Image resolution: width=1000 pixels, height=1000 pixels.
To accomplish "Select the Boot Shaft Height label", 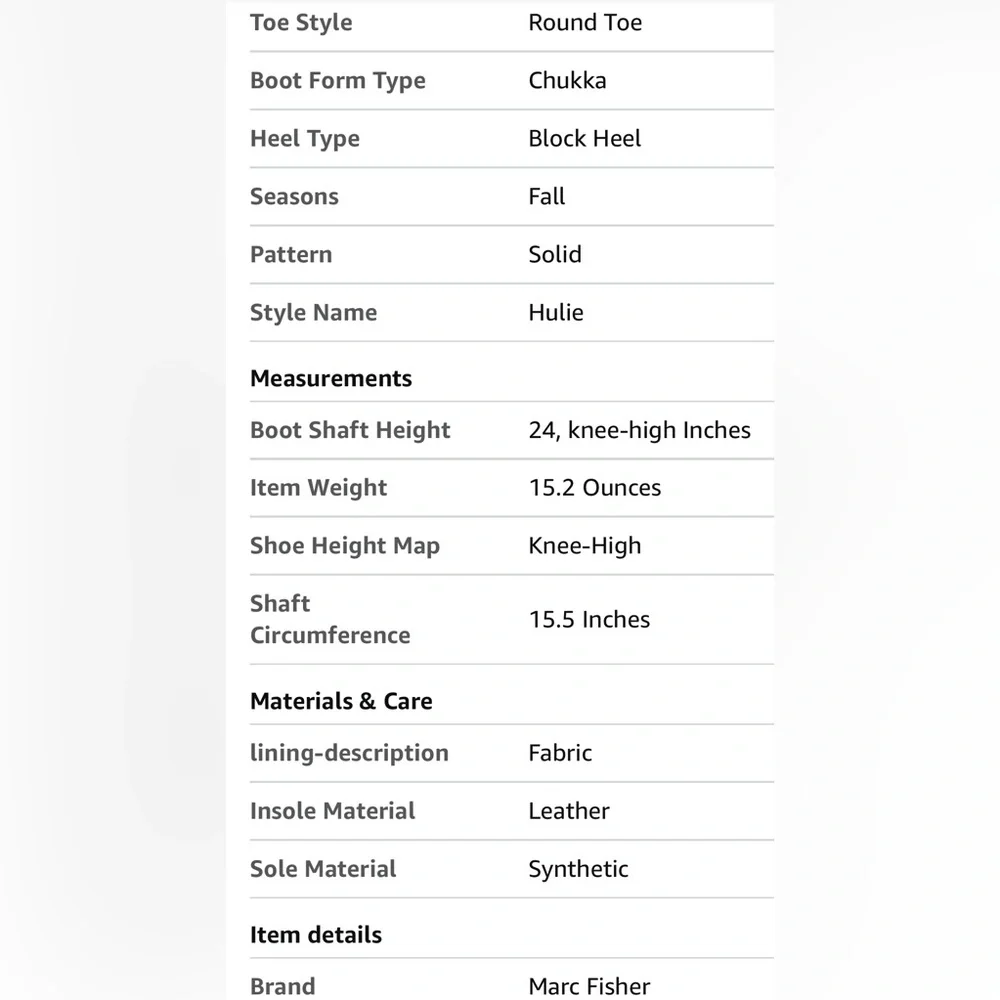I will click(x=350, y=430).
